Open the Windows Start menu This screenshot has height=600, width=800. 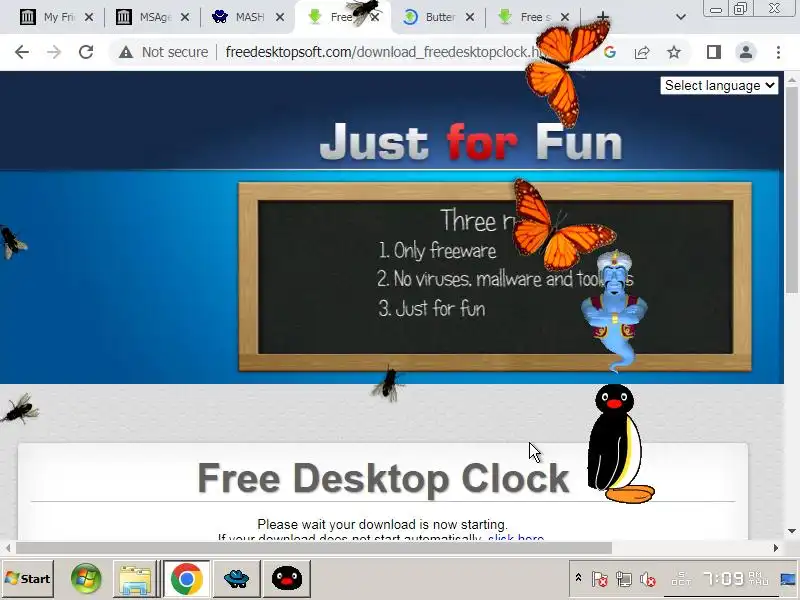[28, 579]
